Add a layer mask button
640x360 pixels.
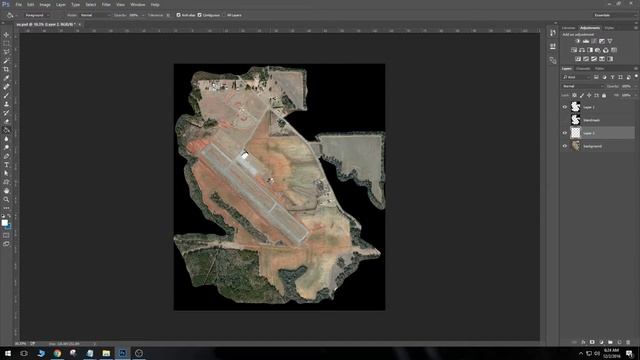click(592, 342)
